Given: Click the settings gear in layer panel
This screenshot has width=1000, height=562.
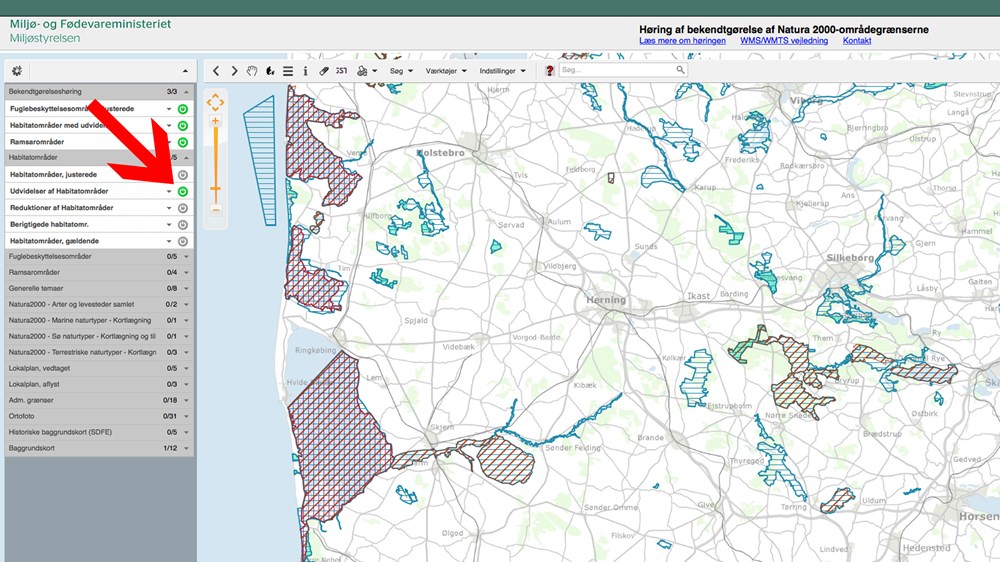Looking at the screenshot, I should (17, 71).
